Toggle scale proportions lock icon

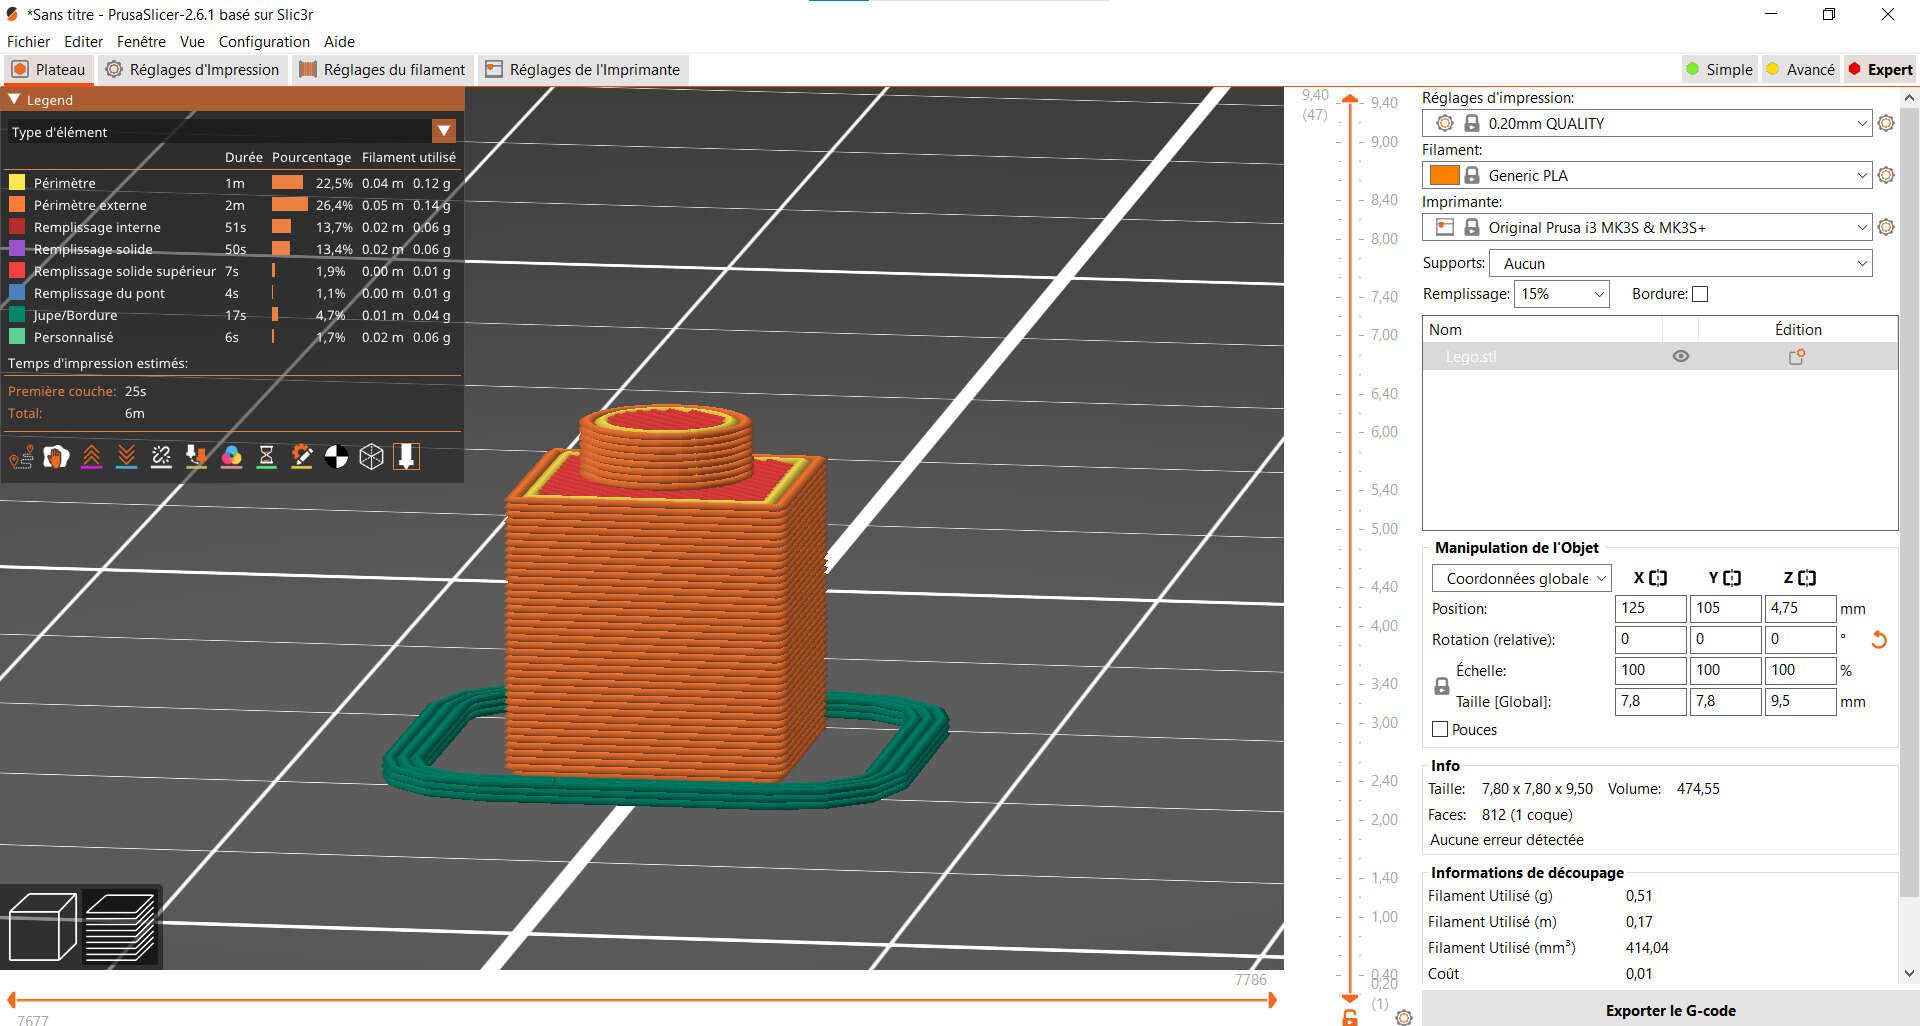pyautogui.click(x=1441, y=686)
